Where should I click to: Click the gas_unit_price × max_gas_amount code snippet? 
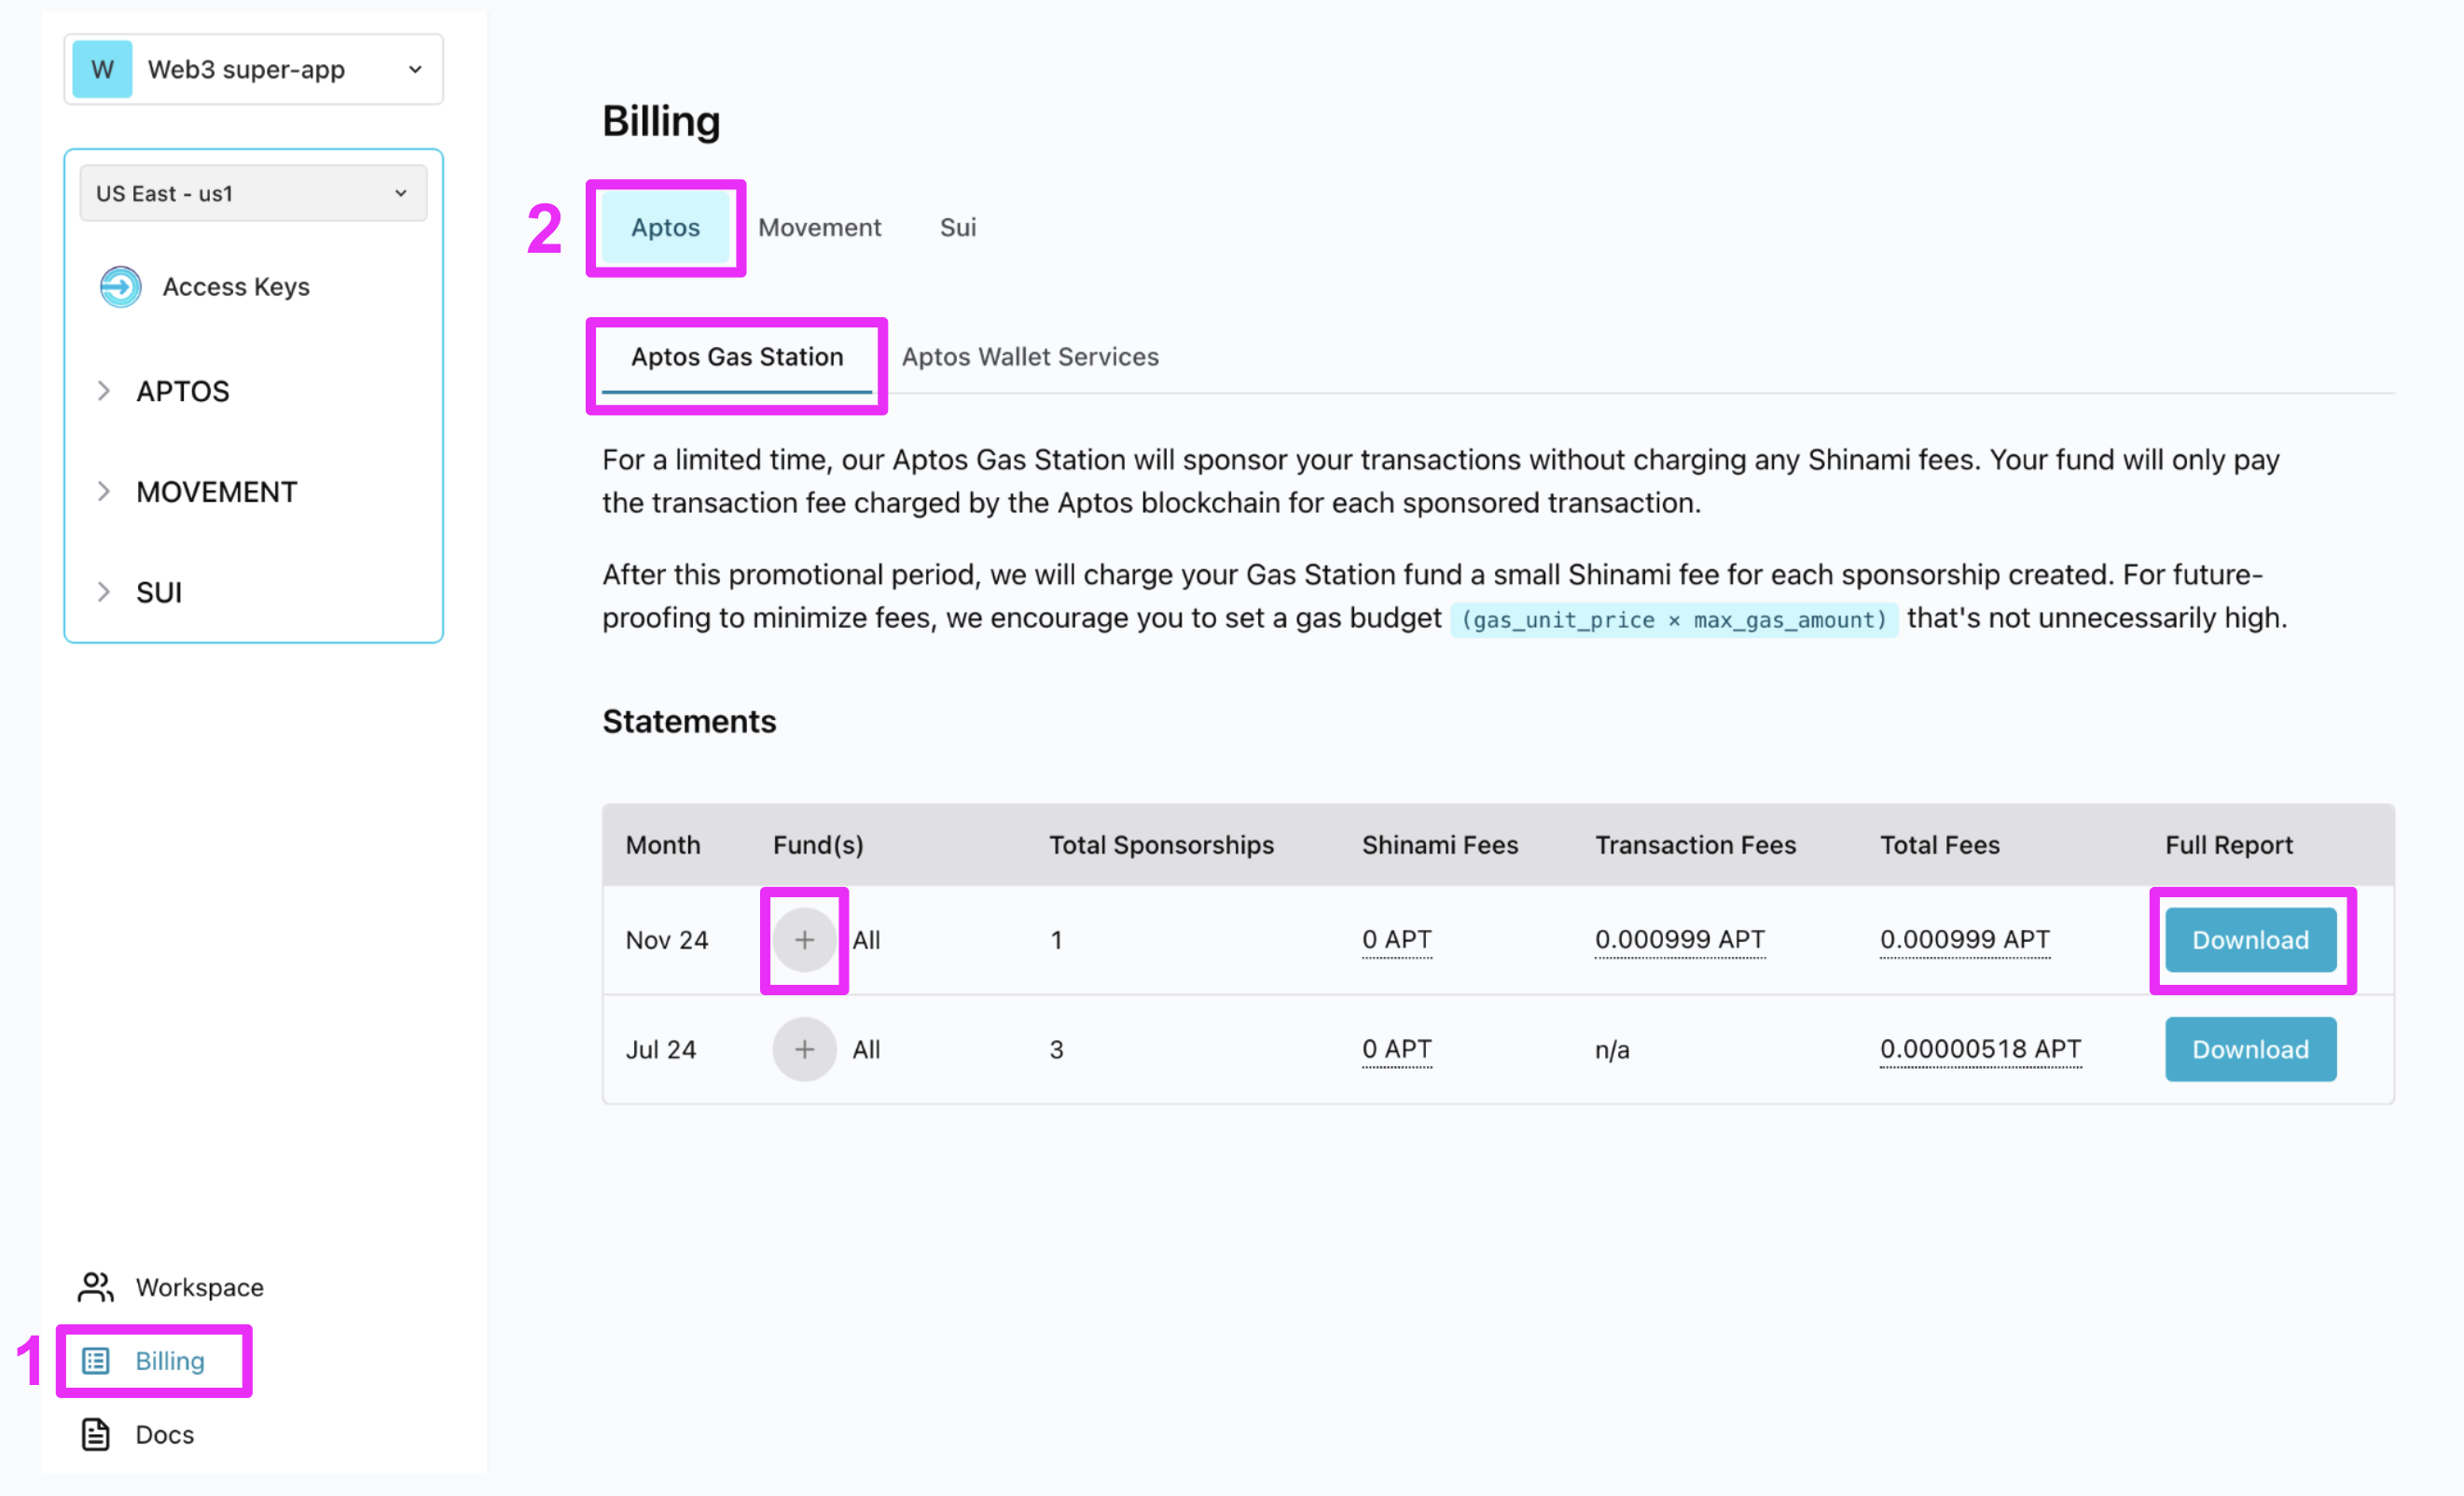click(x=1673, y=620)
